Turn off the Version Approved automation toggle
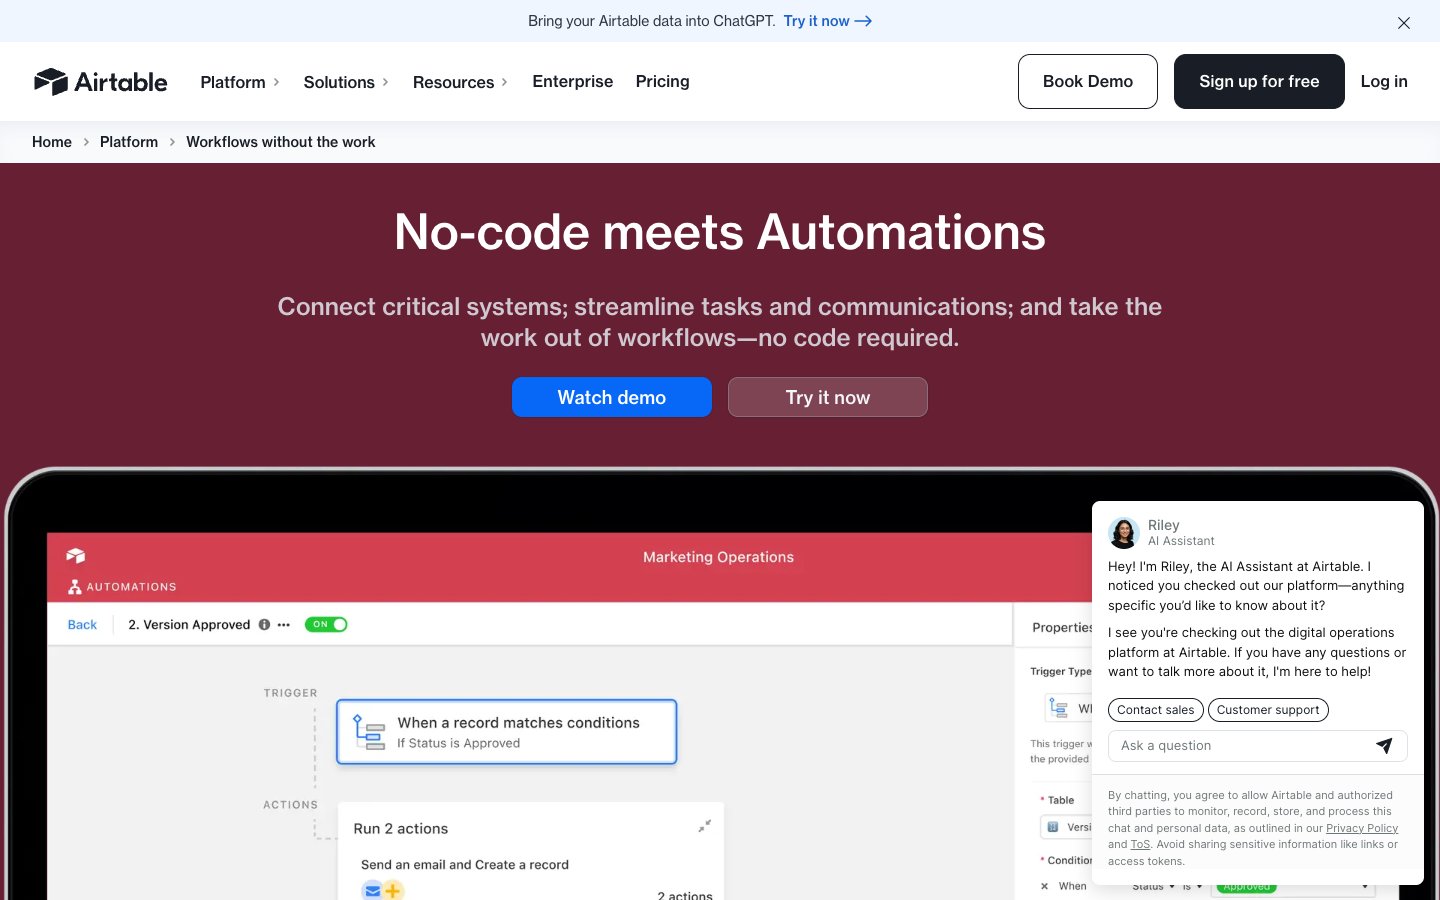Image resolution: width=1440 pixels, height=900 pixels. coord(327,624)
